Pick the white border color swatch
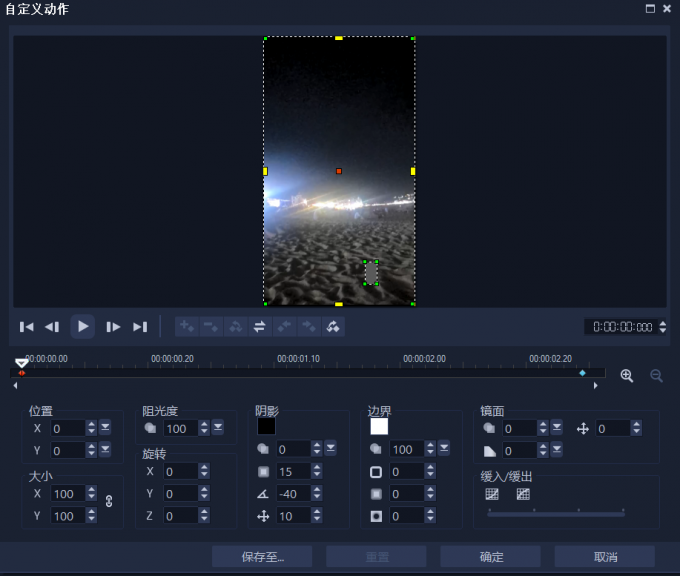The height and width of the screenshot is (576, 680). click(379, 426)
